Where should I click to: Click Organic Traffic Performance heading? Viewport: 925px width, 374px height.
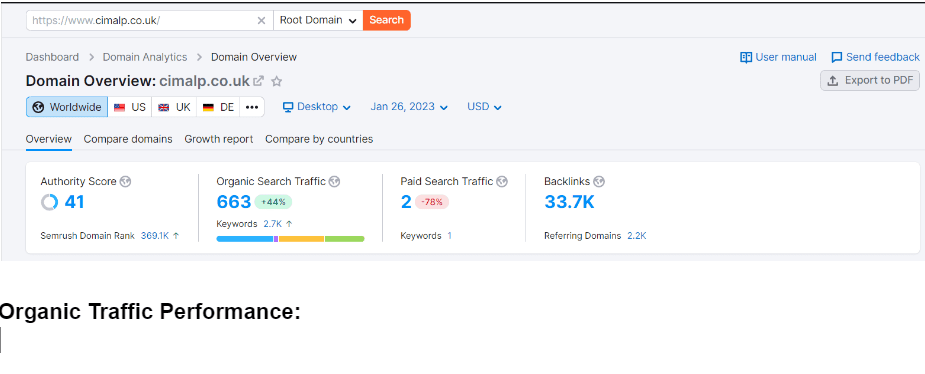150,312
